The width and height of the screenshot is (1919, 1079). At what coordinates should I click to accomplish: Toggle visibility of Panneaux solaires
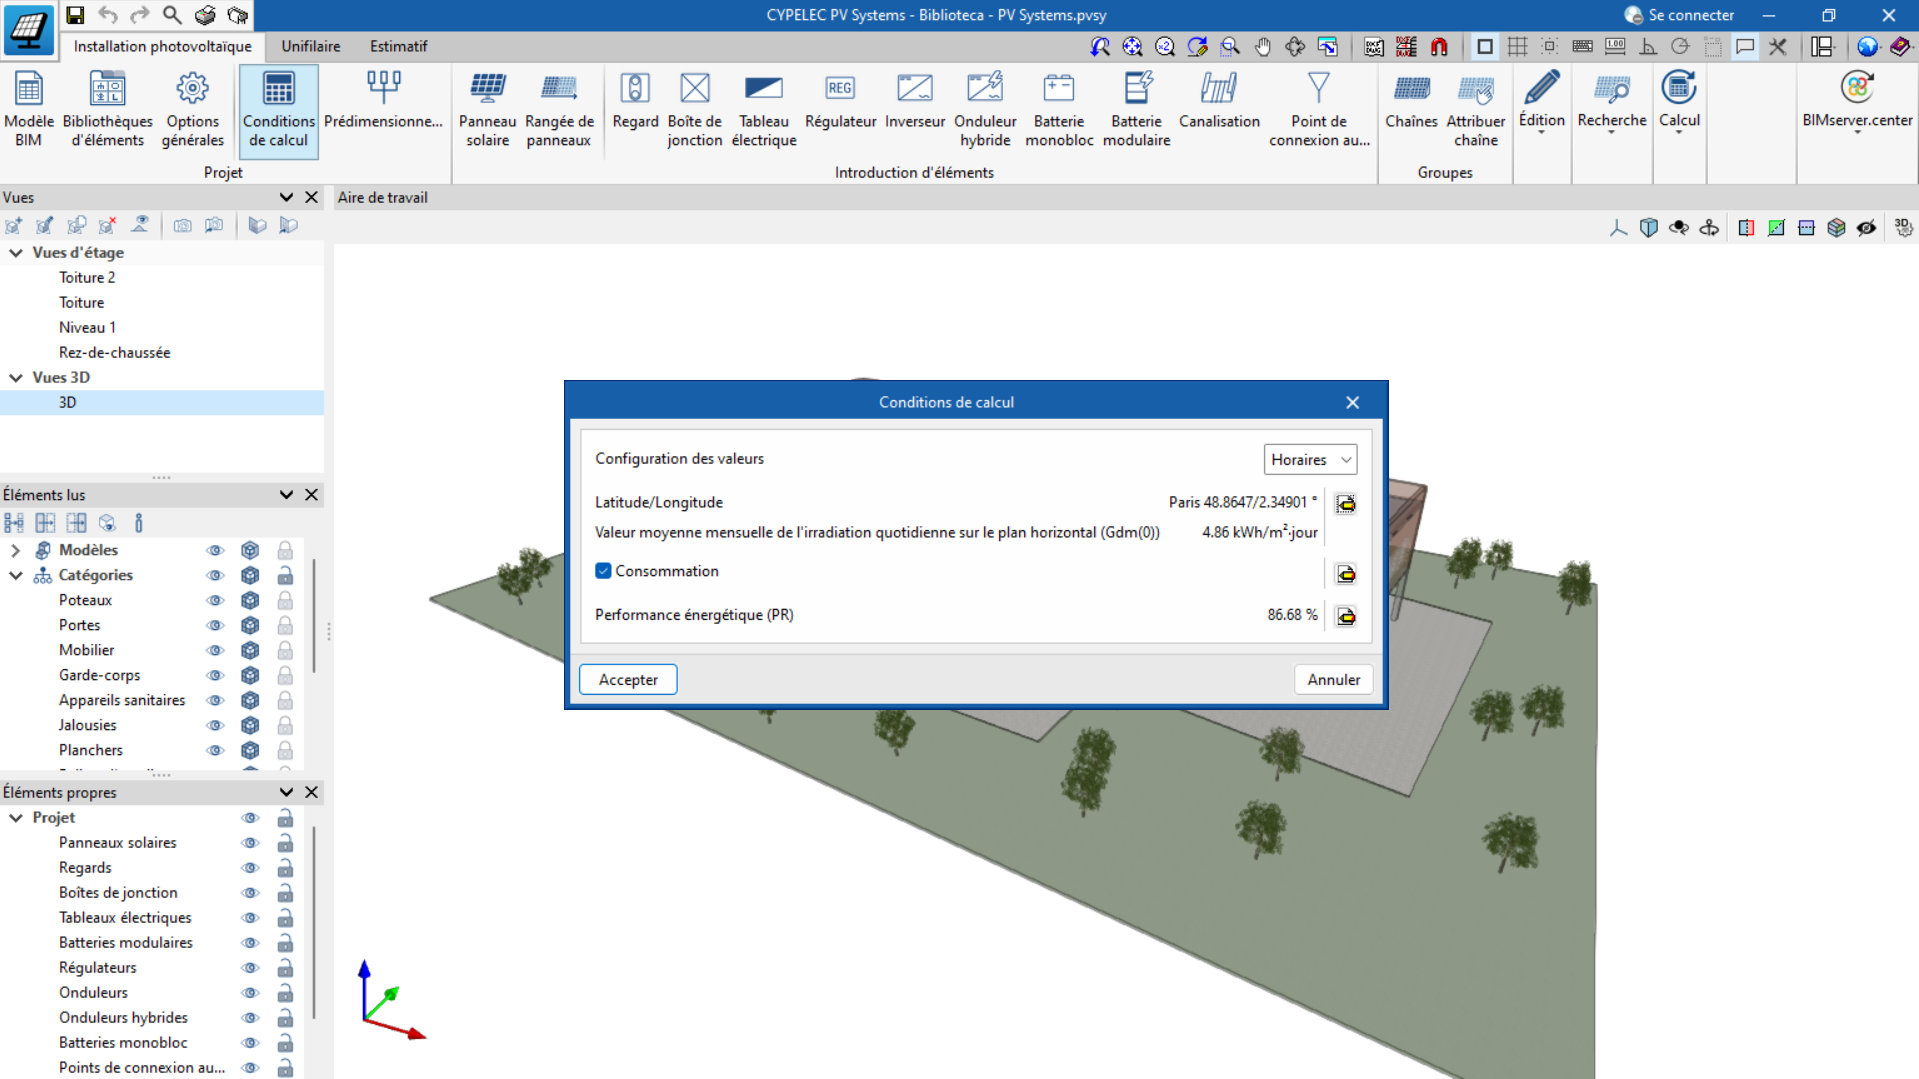coord(250,843)
